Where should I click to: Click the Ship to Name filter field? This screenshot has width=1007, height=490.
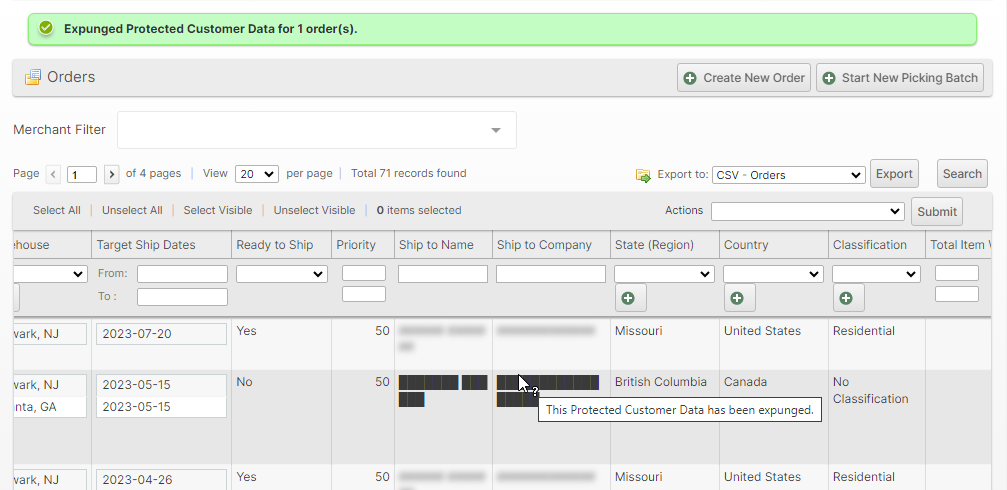442,274
